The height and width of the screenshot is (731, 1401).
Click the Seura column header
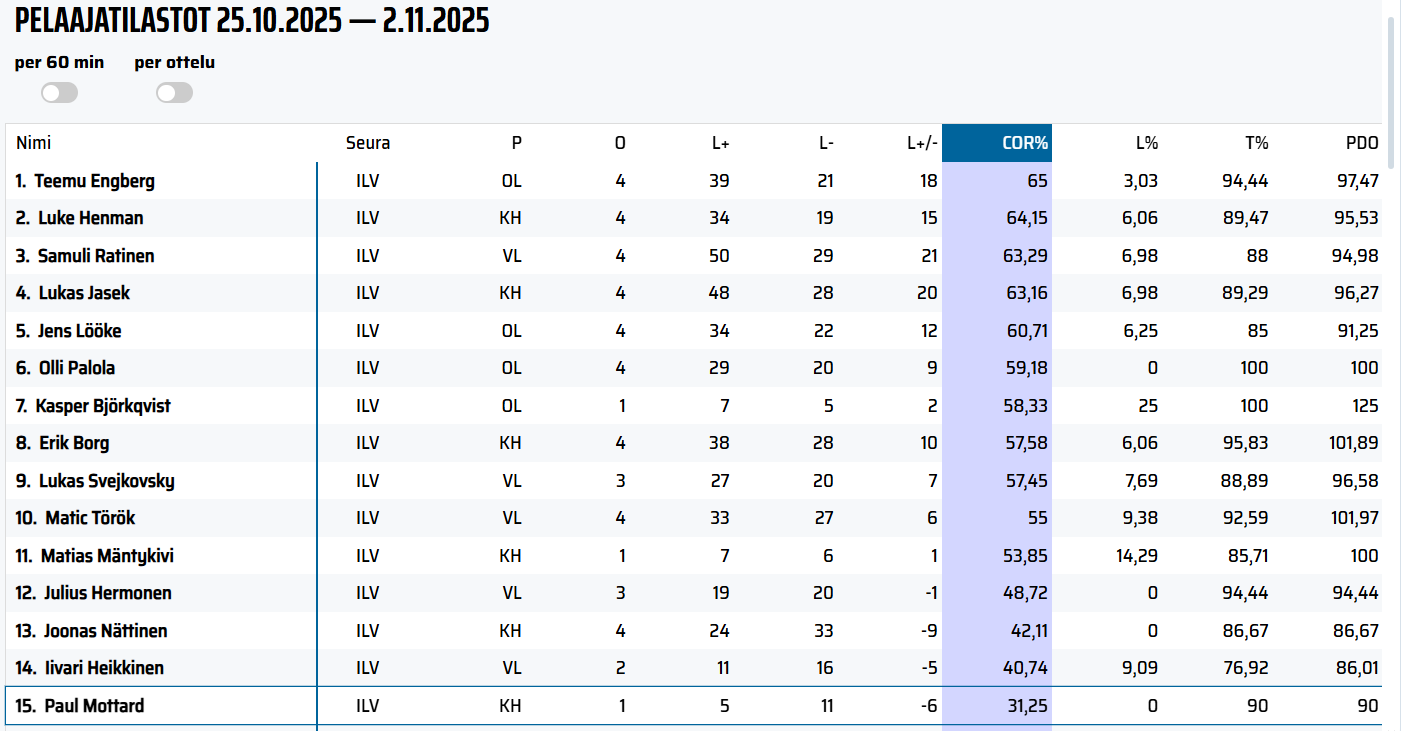367,143
